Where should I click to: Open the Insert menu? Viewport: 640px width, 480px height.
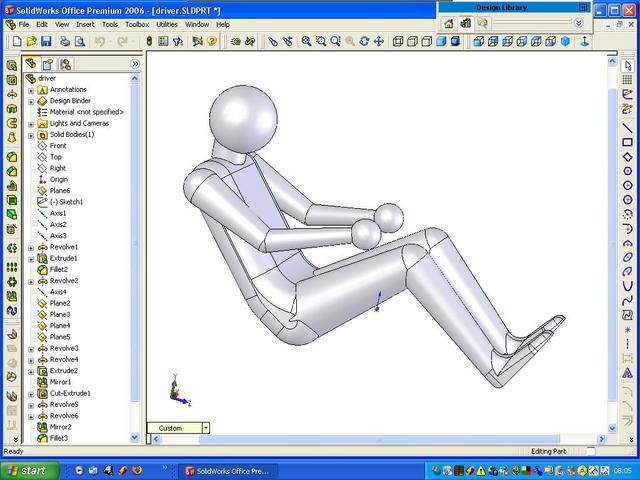pos(86,24)
